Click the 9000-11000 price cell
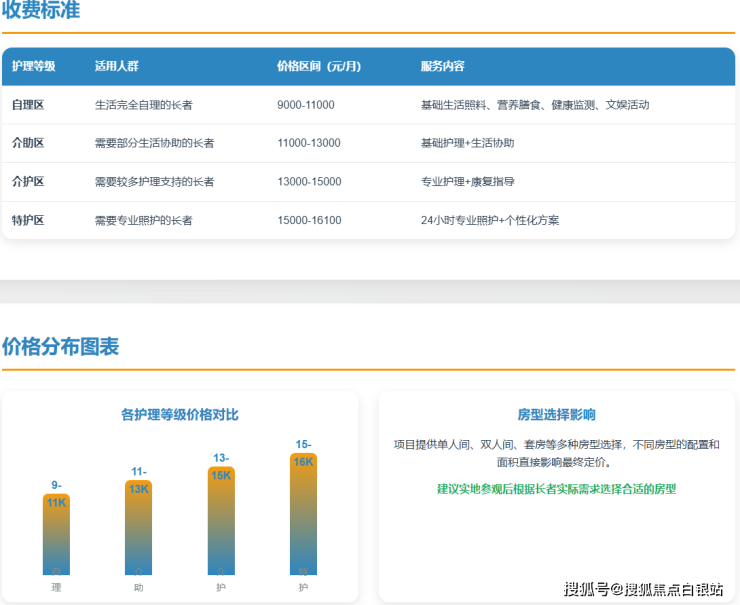Image resolution: width=740 pixels, height=605 pixels. (x=305, y=105)
